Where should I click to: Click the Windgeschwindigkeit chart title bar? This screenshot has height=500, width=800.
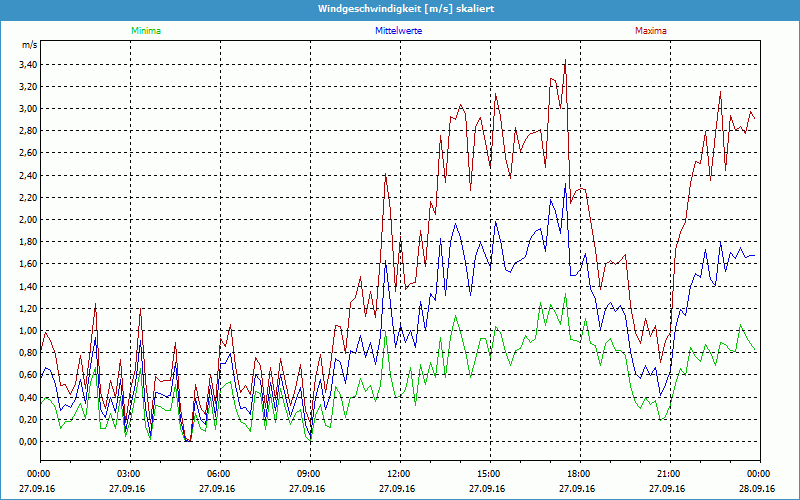[400, 8]
